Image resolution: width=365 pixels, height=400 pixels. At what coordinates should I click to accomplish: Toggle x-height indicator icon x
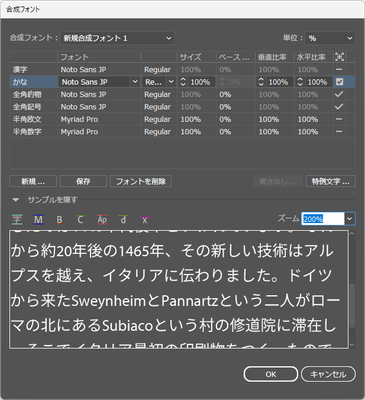(145, 219)
